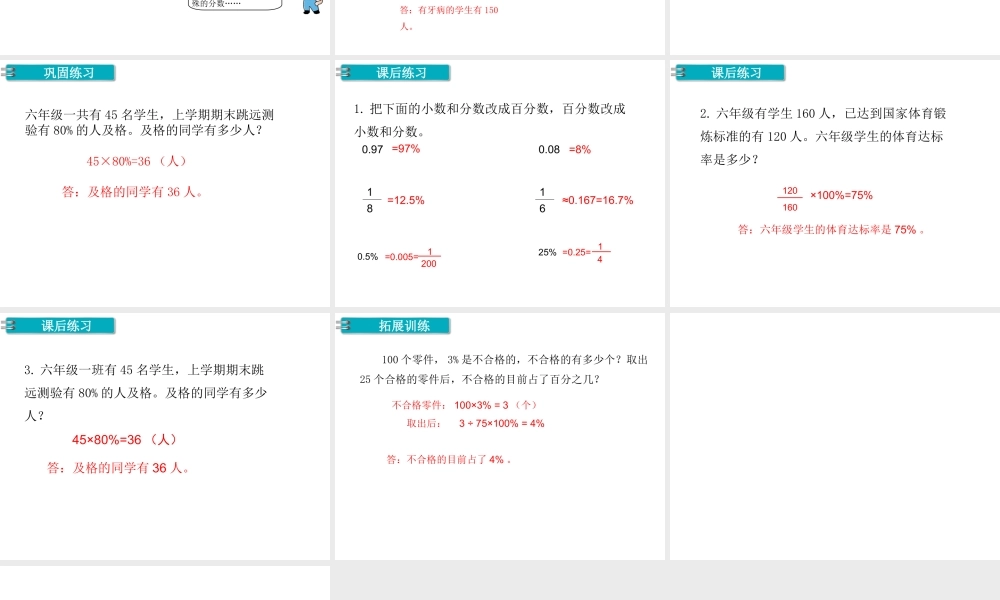Click answer 及格的同学有 36 人 on 巩固练习 slide
Viewport: 1000px width, 600px height.
[133, 192]
